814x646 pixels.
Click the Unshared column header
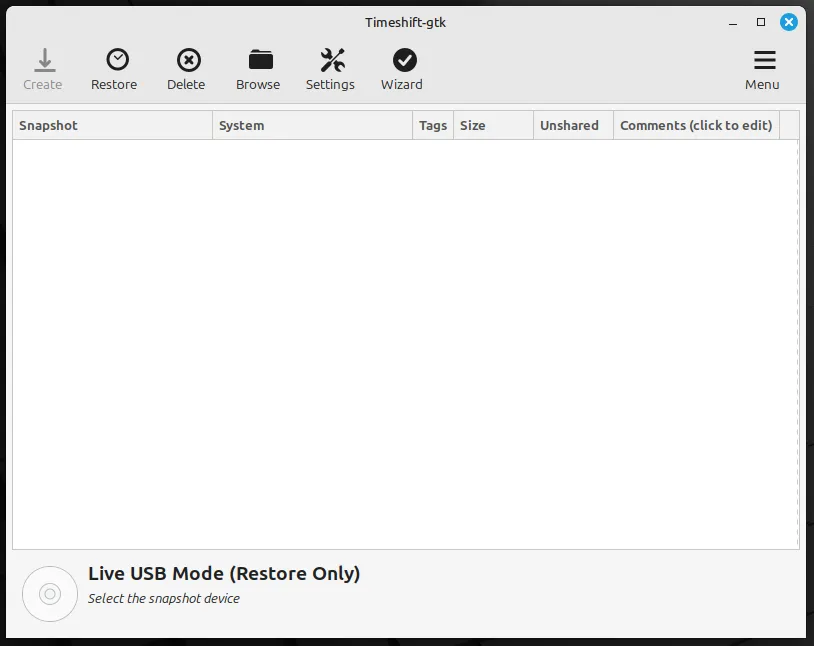tap(570, 125)
